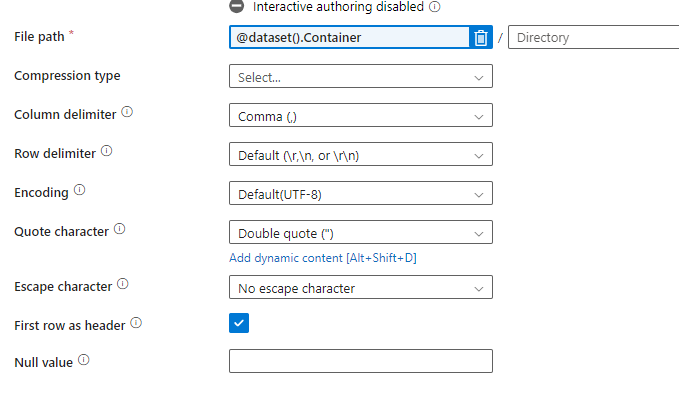This screenshot has height=405, width=679.
Task: Click the Directory path input field
Action: pos(593,38)
